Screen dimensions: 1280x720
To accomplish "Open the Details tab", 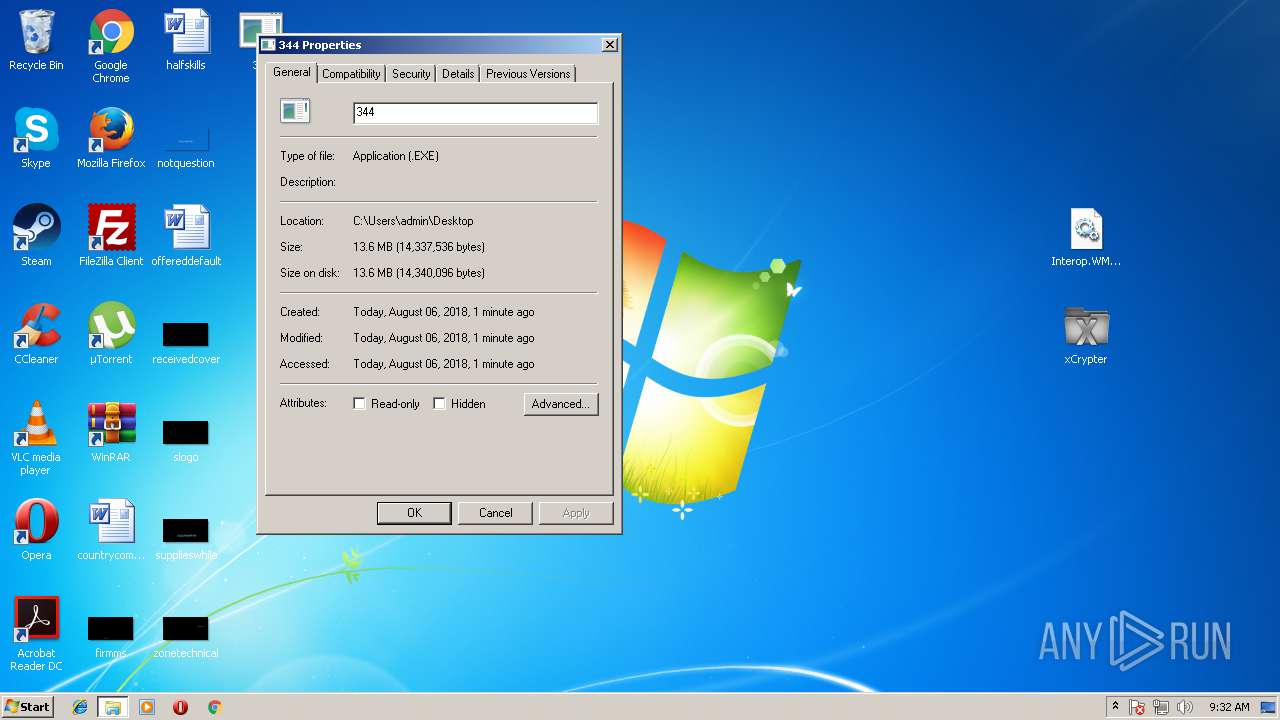I will coord(458,74).
